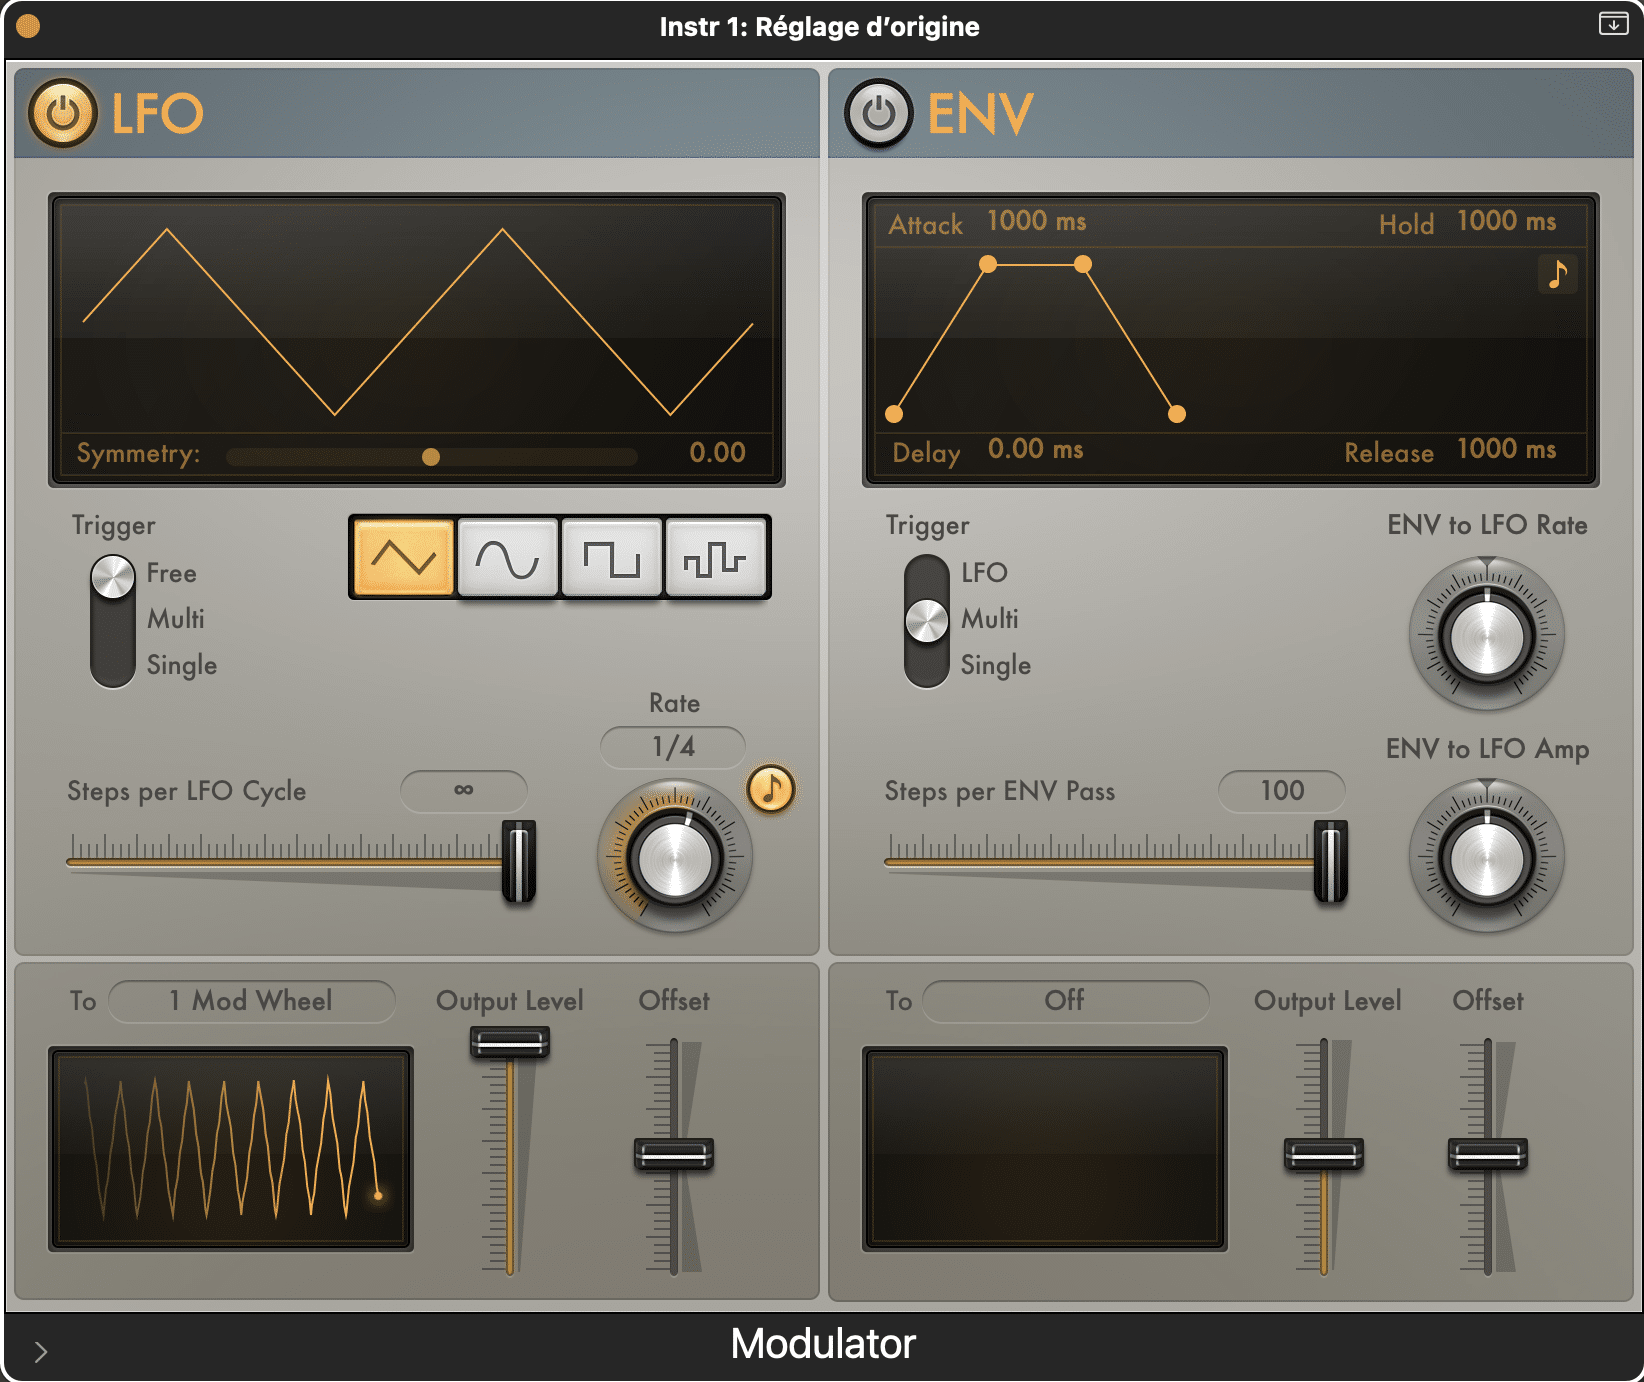This screenshot has width=1644, height=1382.
Task: Click the LFO Rate knob
Action: [x=675, y=857]
